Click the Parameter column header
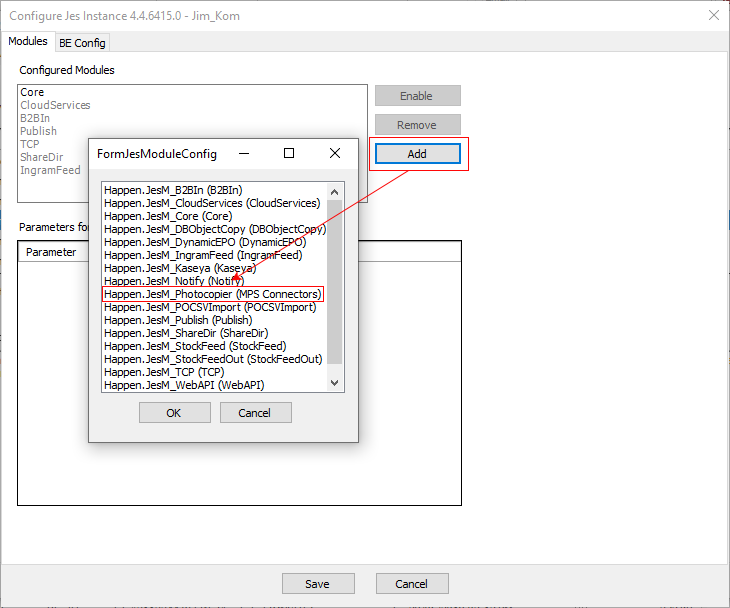The width and height of the screenshot is (730, 608). [x=51, y=252]
